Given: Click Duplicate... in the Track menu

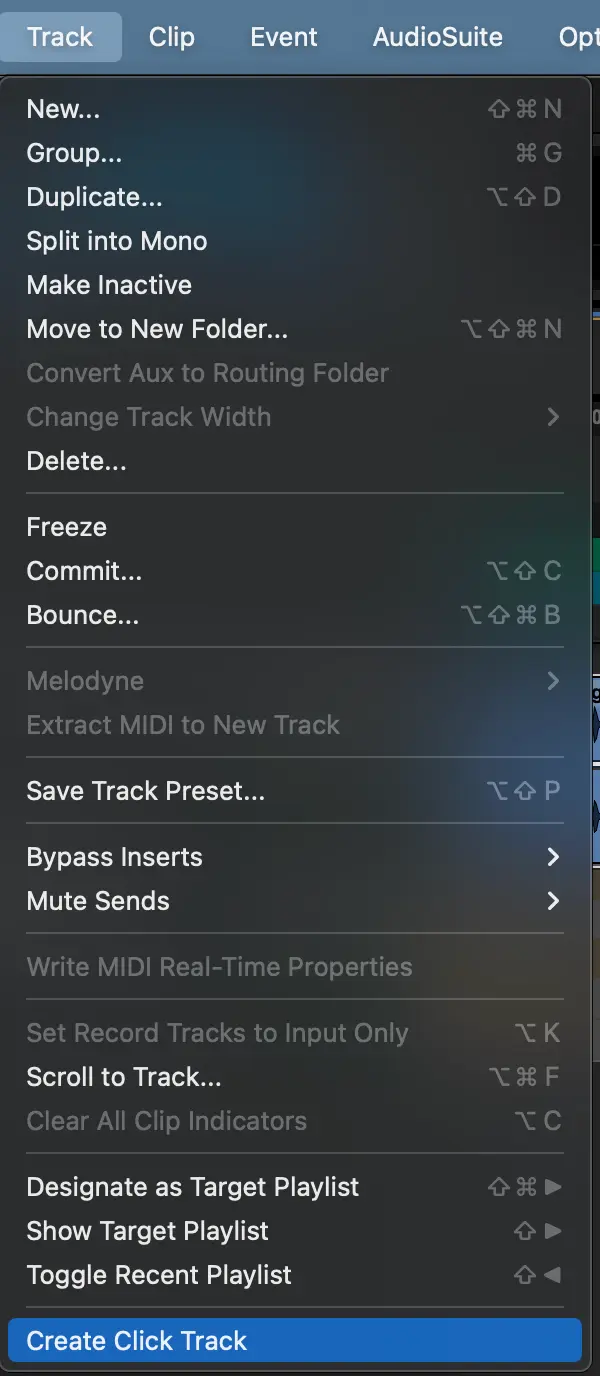Looking at the screenshot, I should 94,197.
